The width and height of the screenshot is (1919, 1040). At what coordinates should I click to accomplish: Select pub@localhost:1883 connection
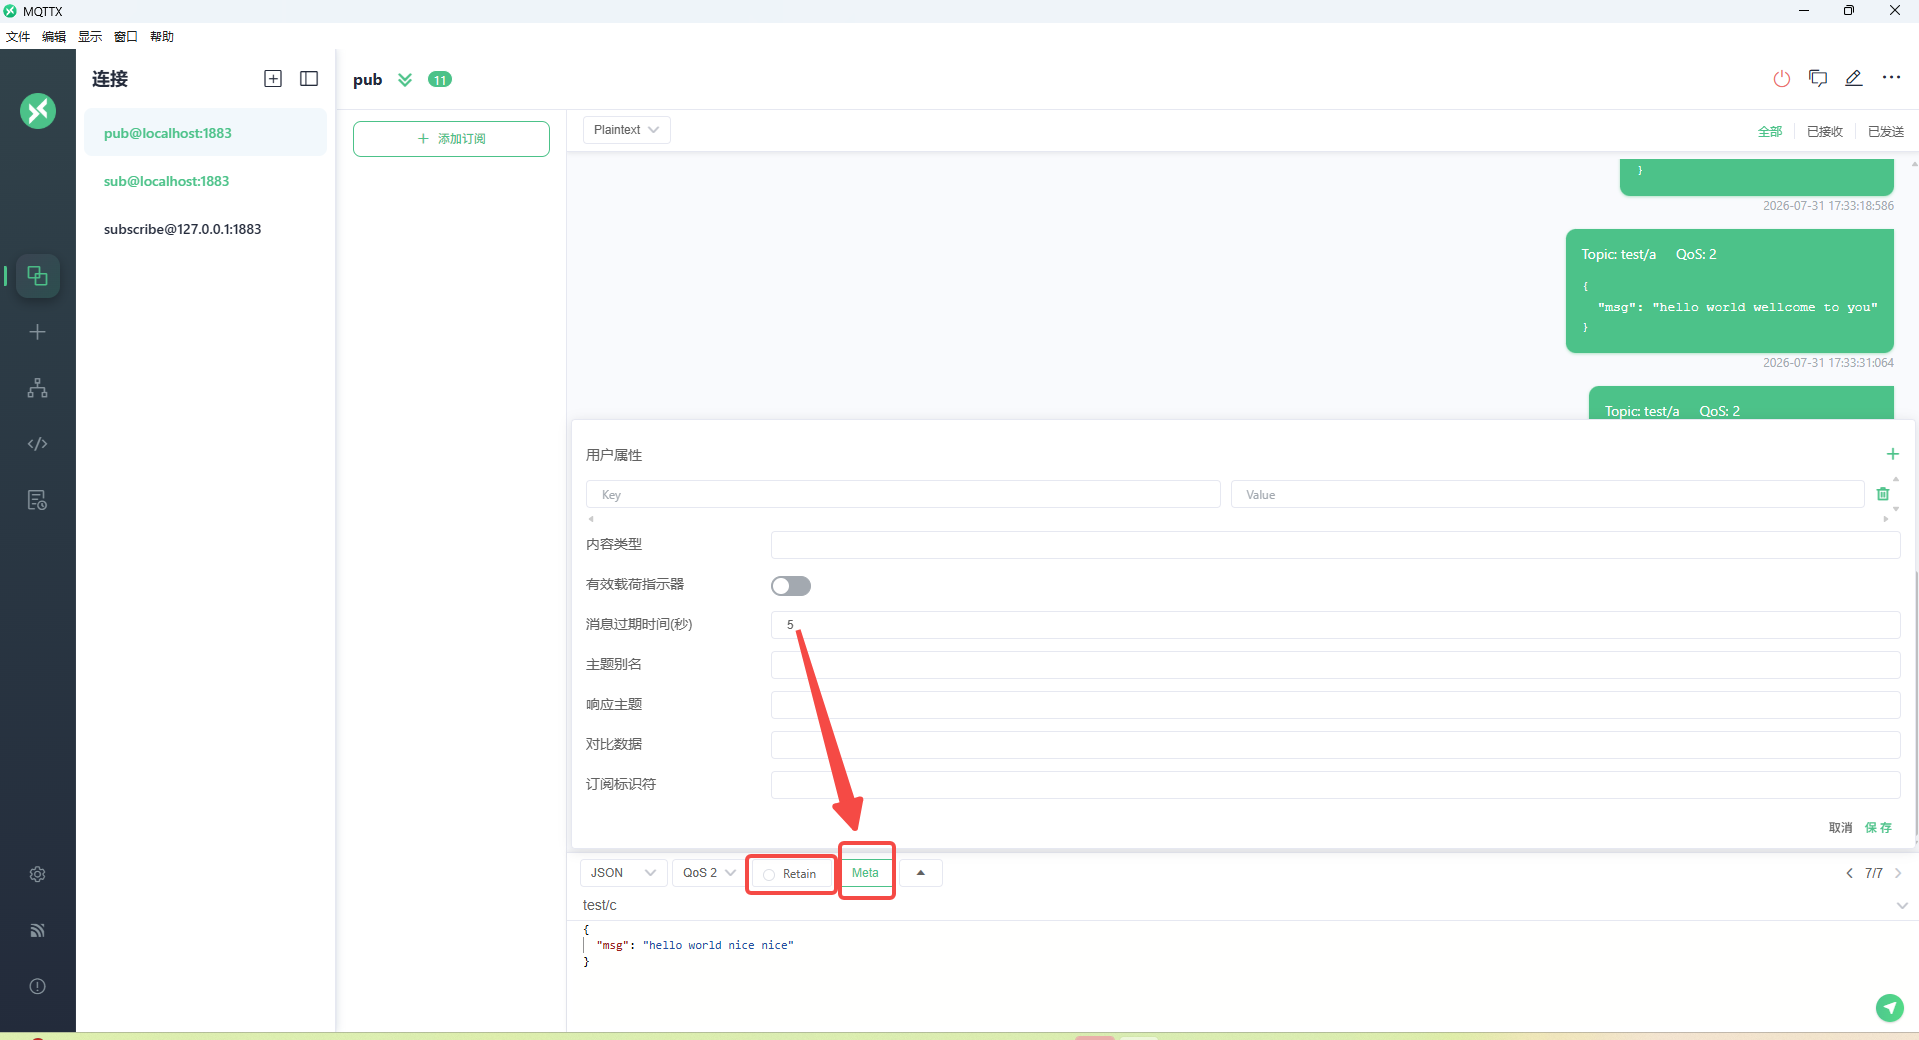click(205, 133)
